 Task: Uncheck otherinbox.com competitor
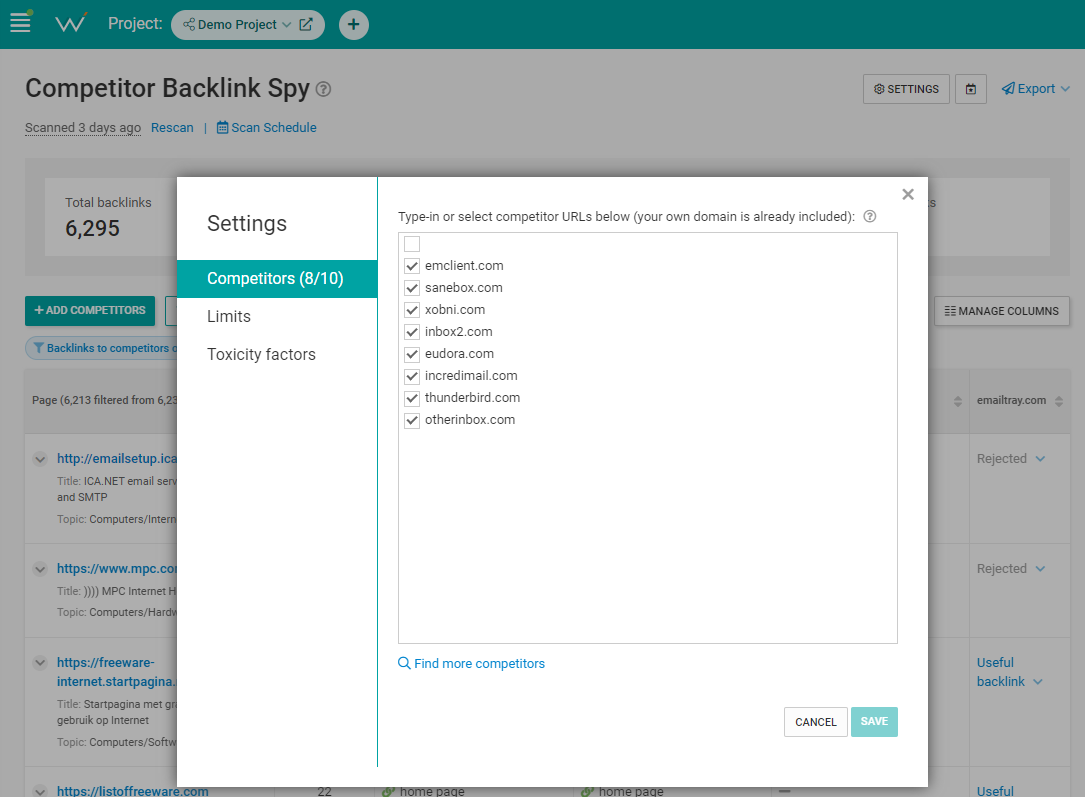(x=412, y=420)
